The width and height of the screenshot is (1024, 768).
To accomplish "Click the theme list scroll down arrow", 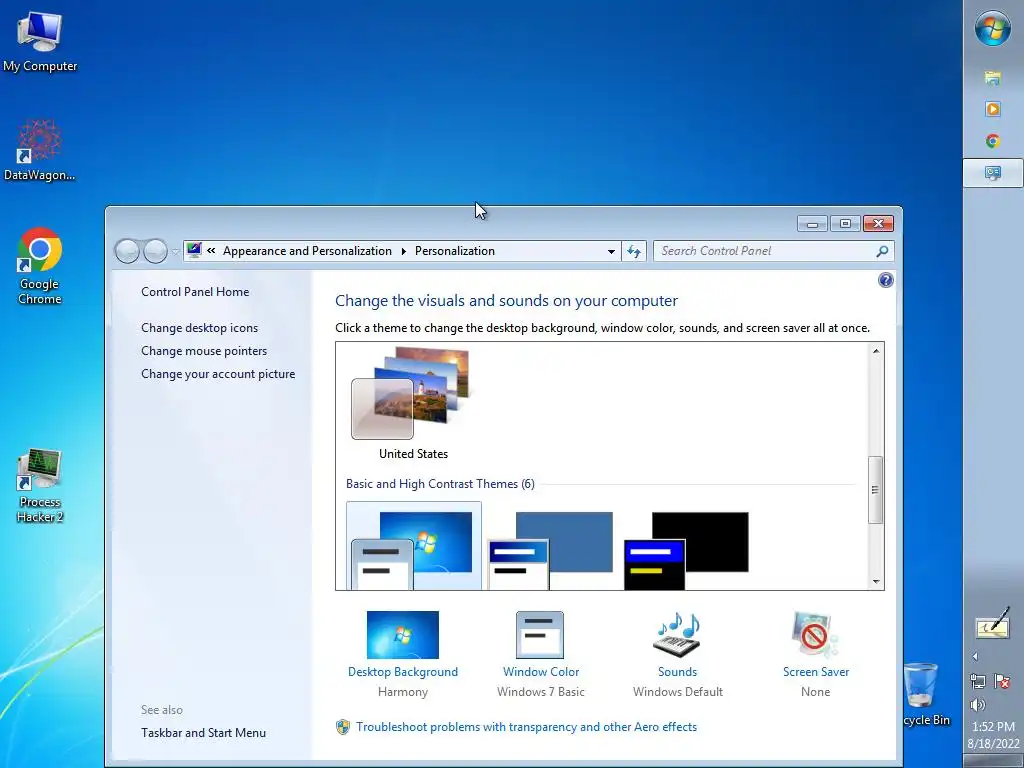I will pos(876,582).
